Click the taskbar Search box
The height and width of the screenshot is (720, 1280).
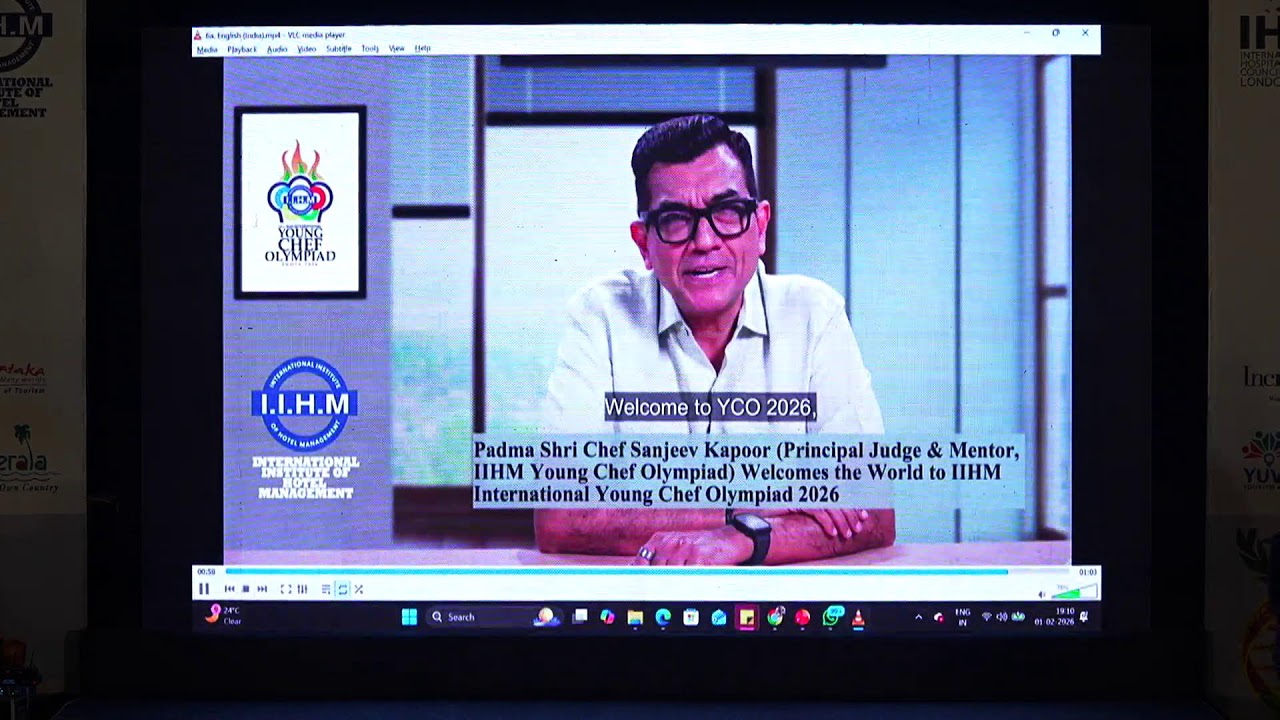pyautogui.click(x=494, y=617)
